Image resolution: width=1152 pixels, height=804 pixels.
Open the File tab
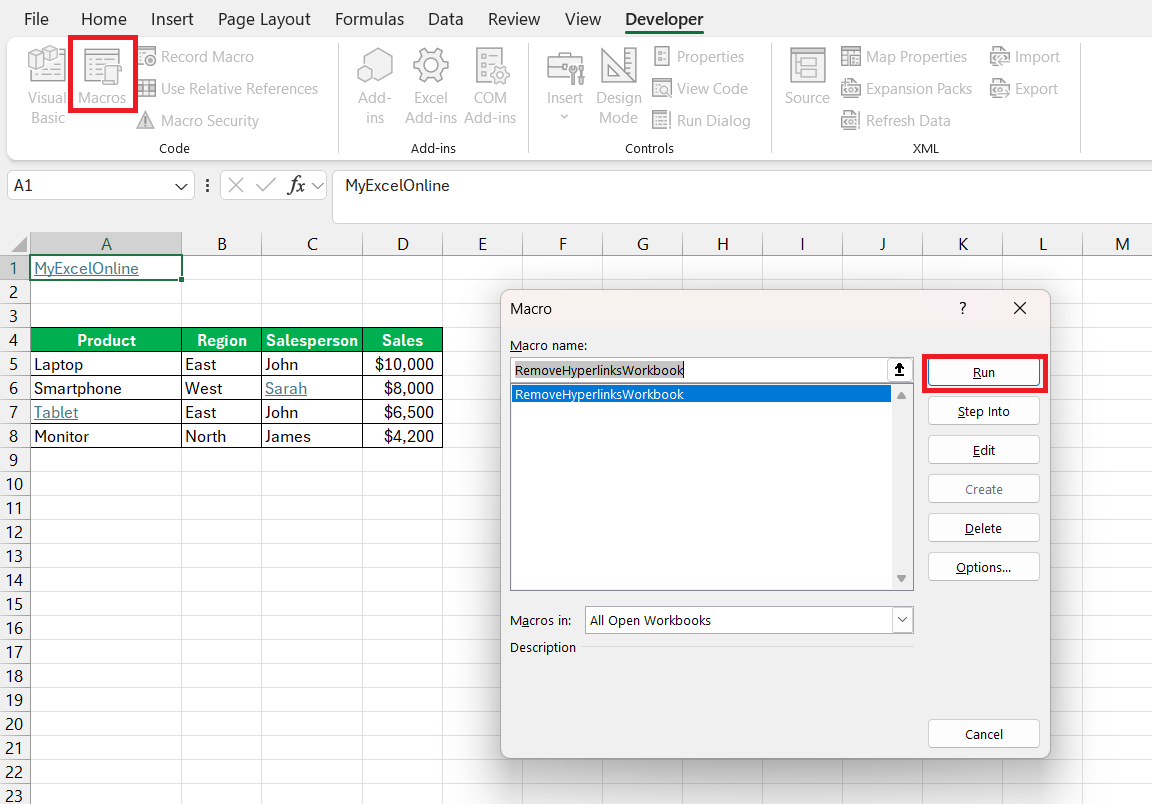click(36, 19)
